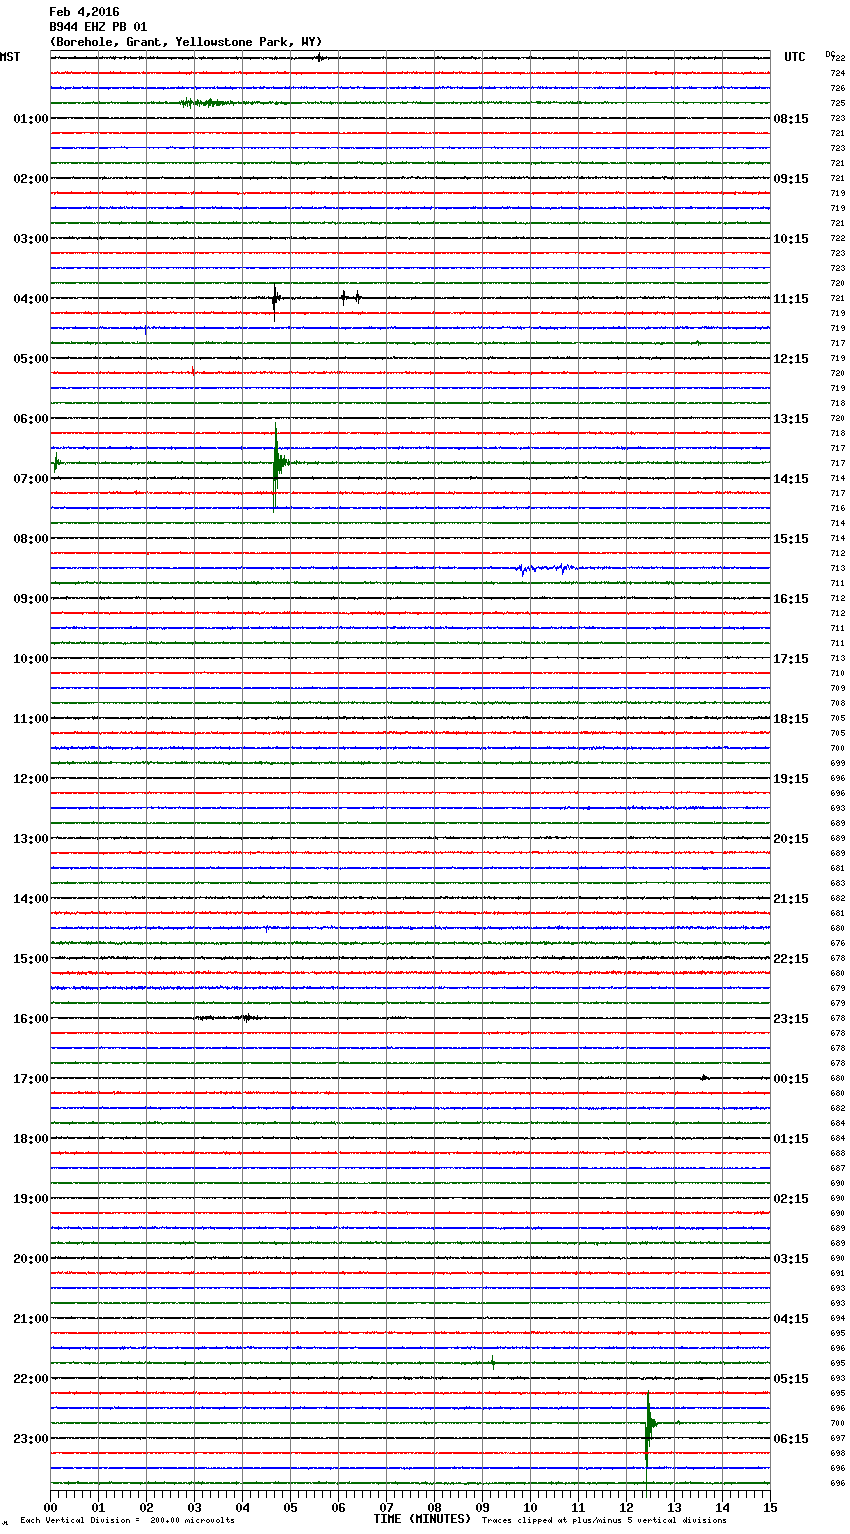The height and width of the screenshot is (1534, 850).
Task: Click the "00:15" UTC time label
Action: point(791,1079)
